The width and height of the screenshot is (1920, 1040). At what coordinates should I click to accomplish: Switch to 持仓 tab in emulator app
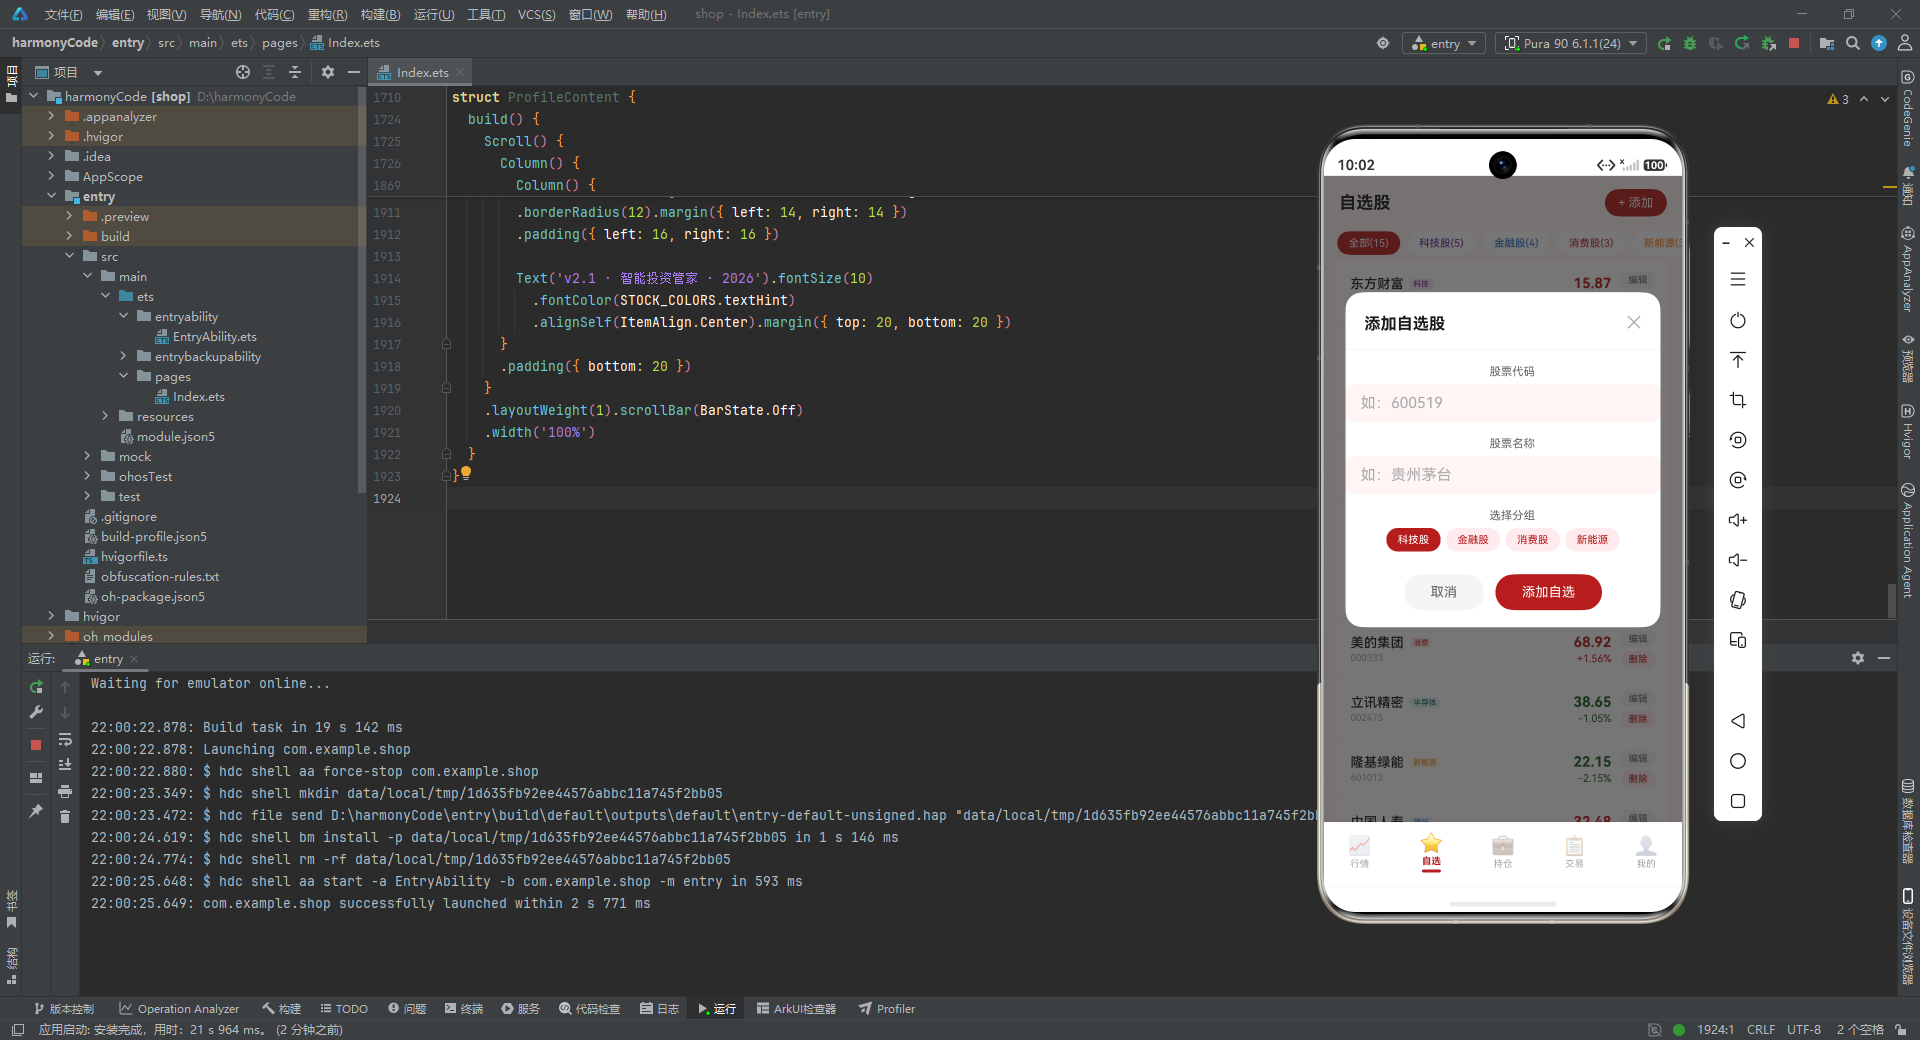1503,852
